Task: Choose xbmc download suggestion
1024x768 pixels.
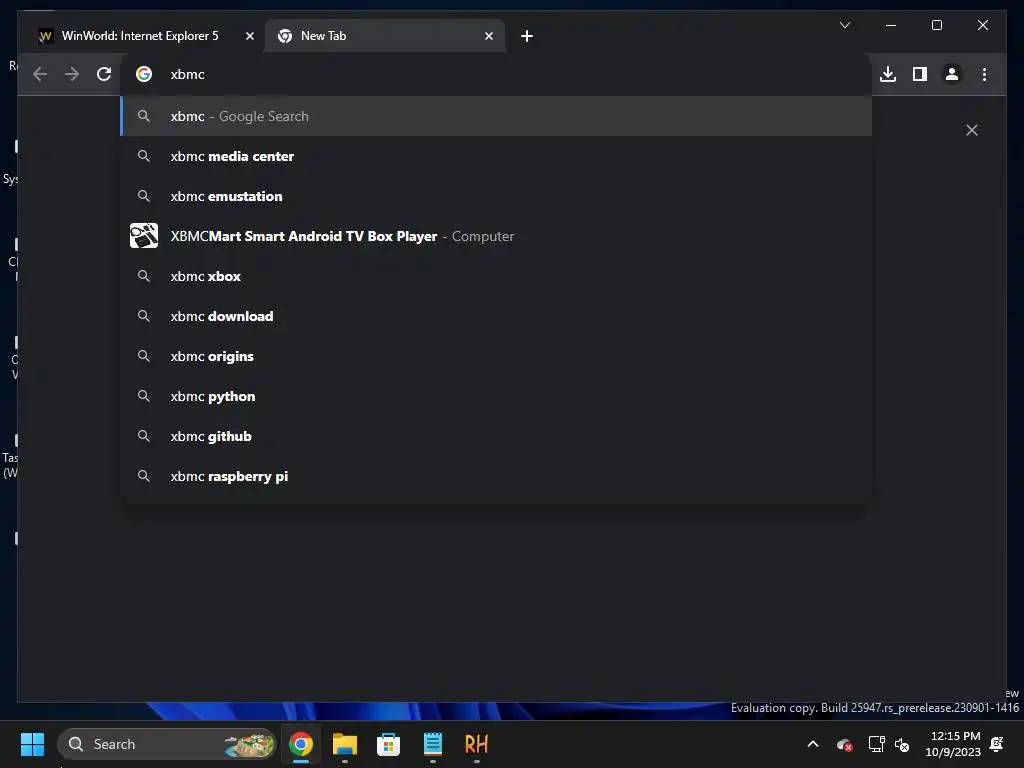Action: tap(496, 316)
